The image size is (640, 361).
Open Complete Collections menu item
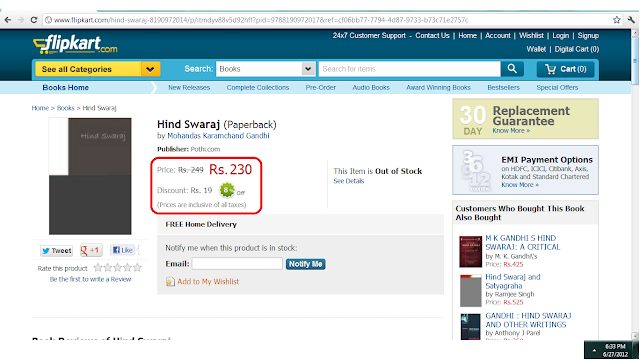tap(258, 87)
